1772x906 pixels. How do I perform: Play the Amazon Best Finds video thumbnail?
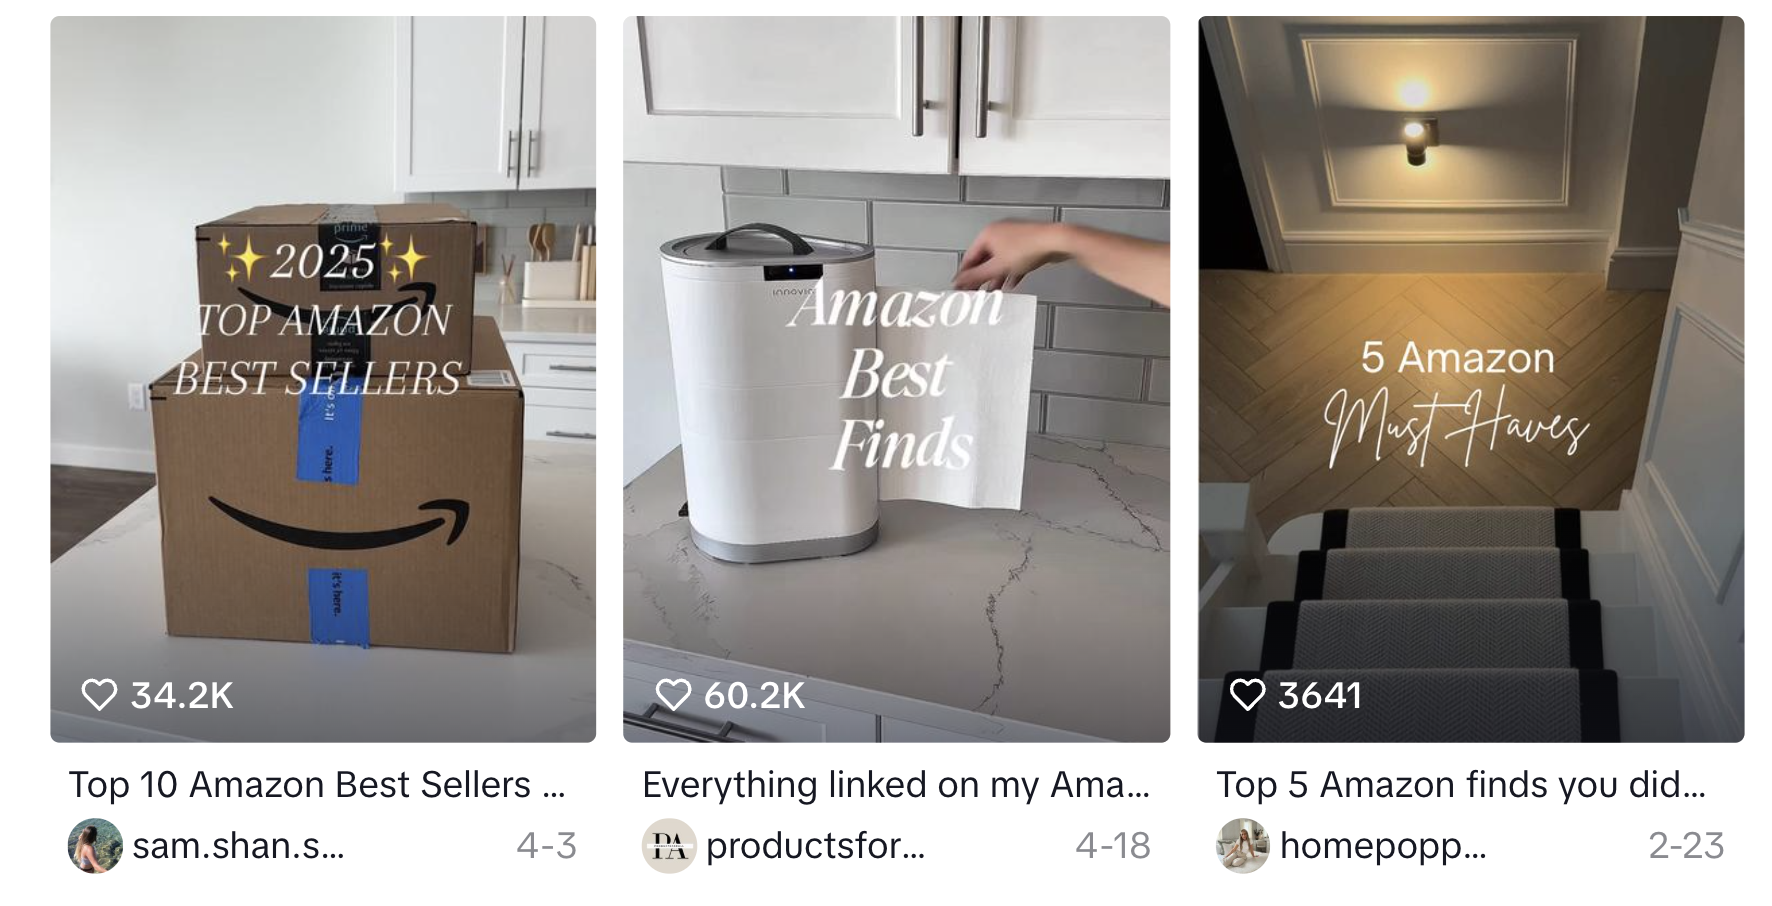pos(897,379)
